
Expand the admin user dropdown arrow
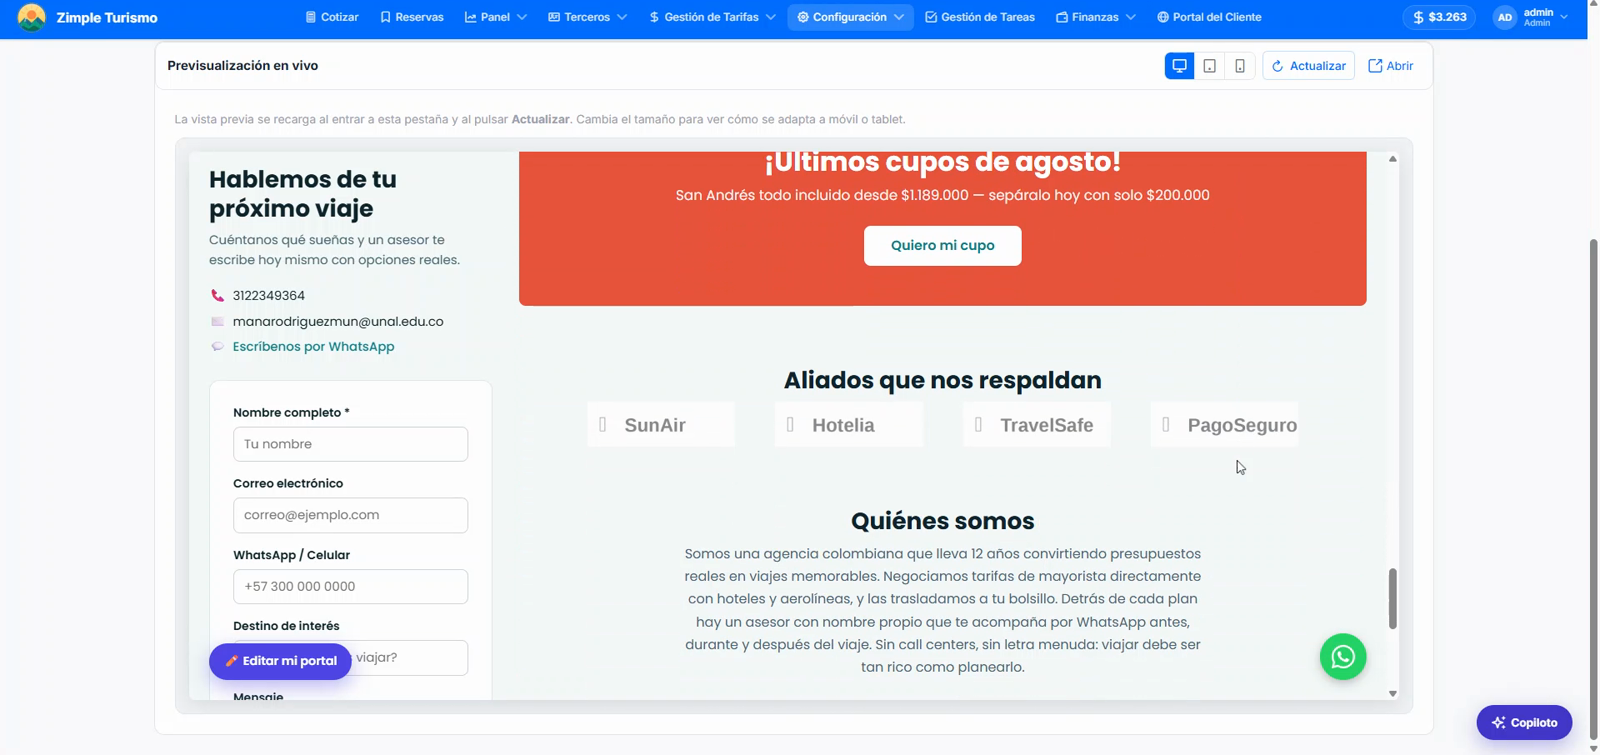click(1564, 17)
